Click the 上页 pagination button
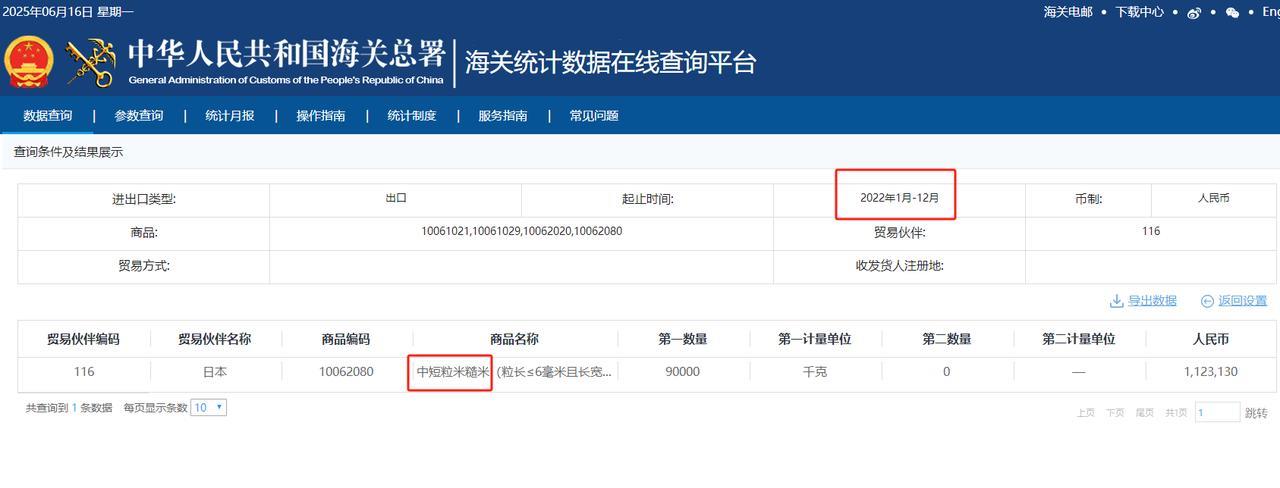This screenshot has width=1280, height=488. point(1085,413)
